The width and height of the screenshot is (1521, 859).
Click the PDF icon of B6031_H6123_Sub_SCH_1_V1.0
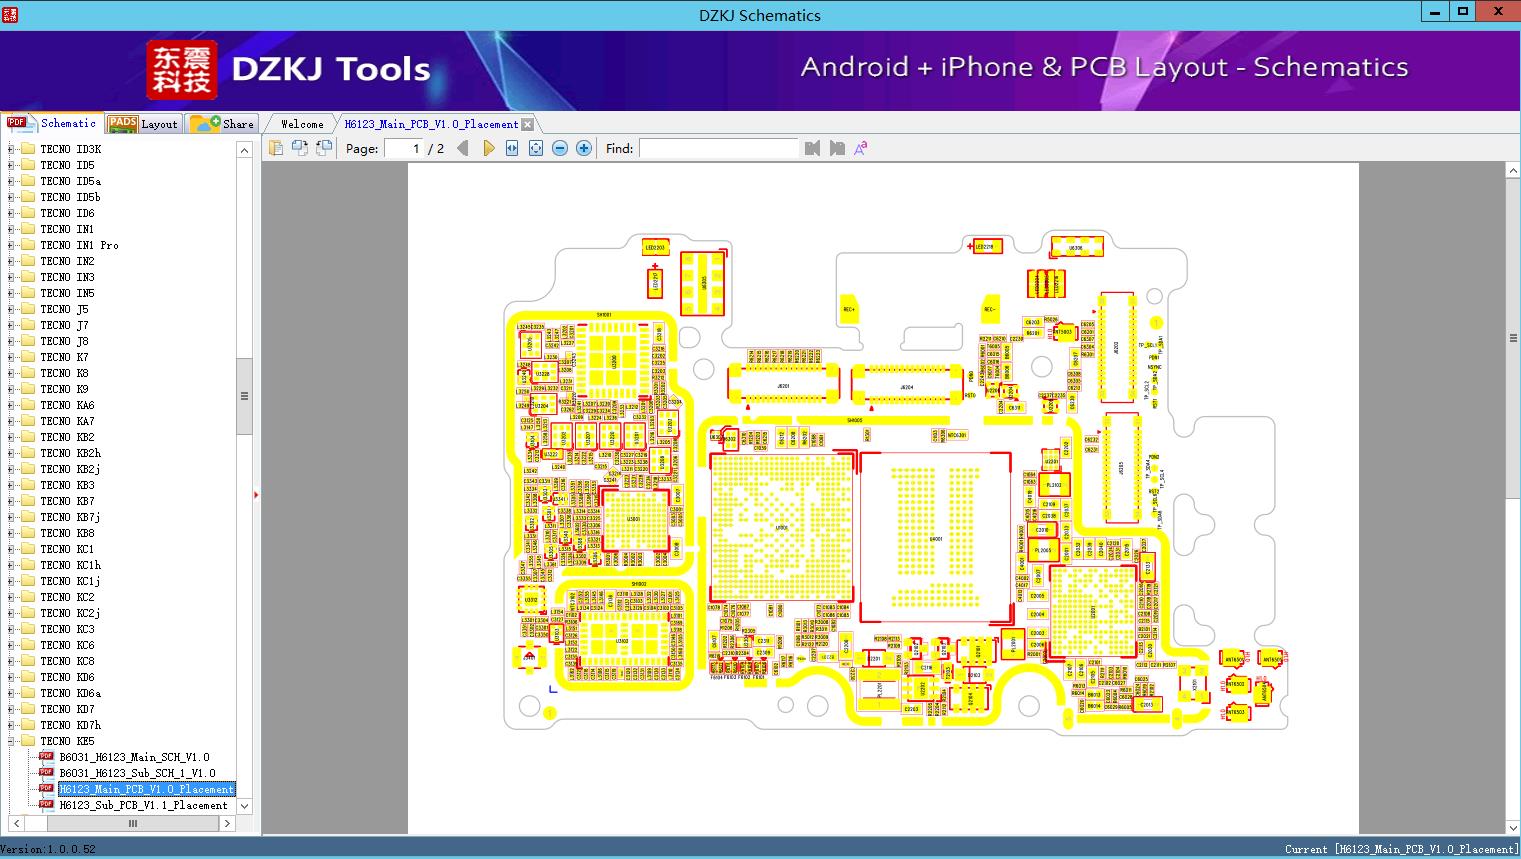pos(46,772)
